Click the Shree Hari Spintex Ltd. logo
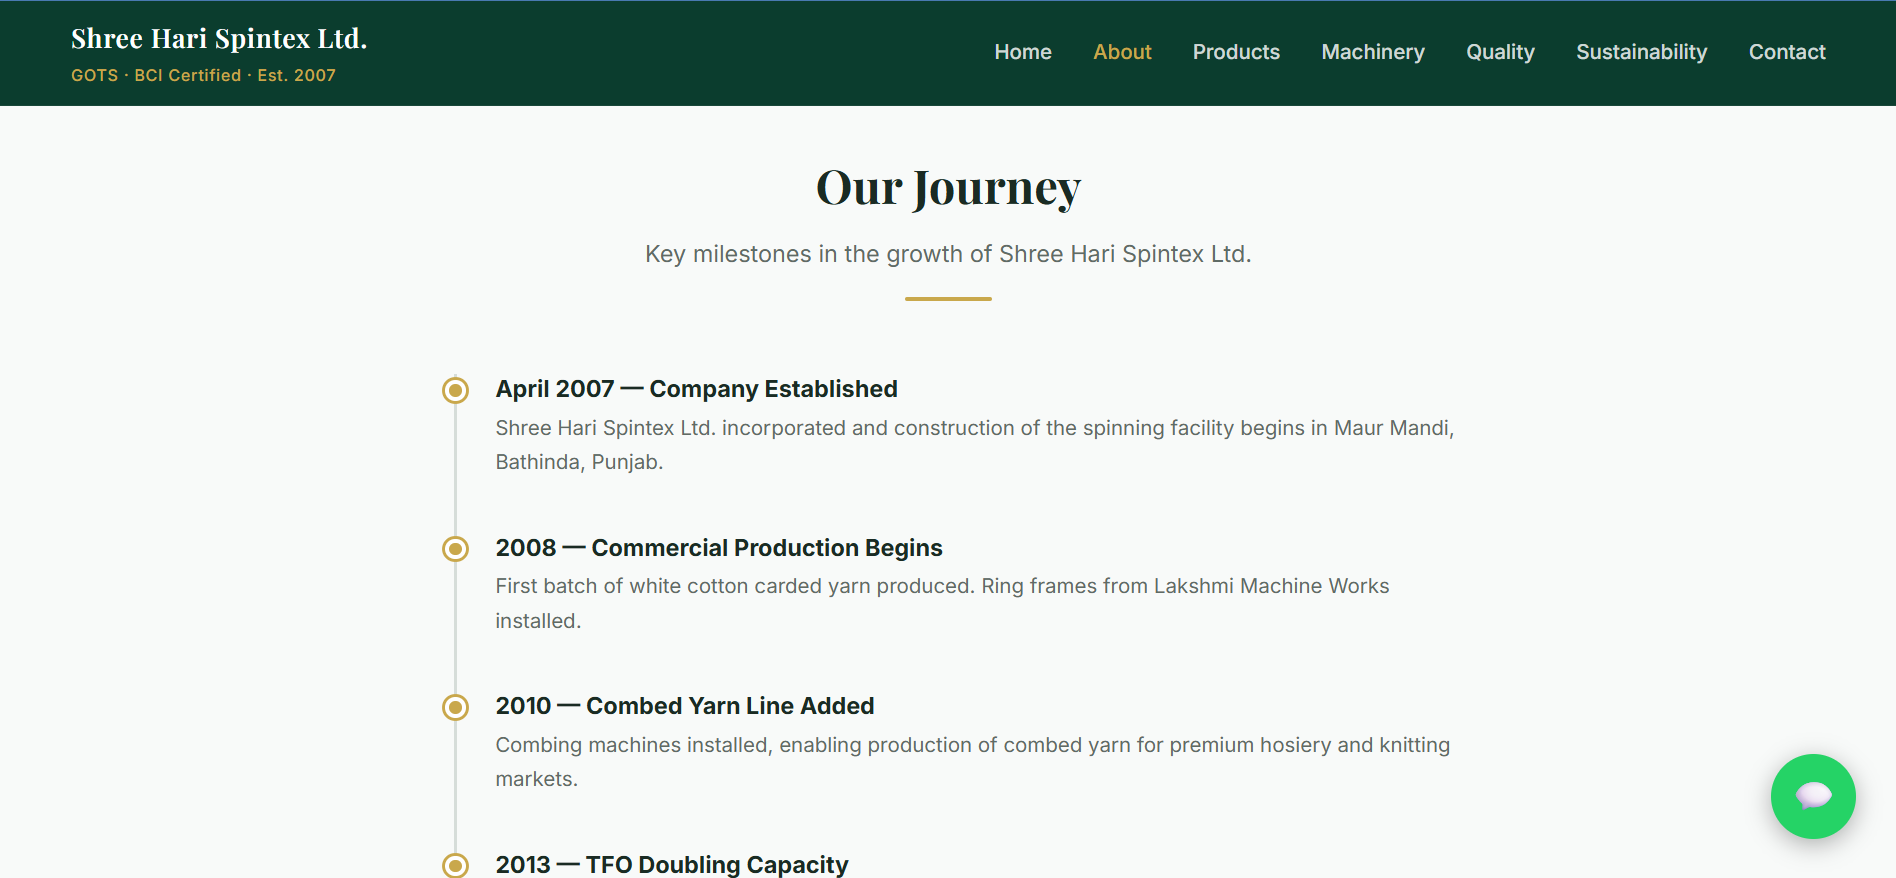 click(219, 38)
